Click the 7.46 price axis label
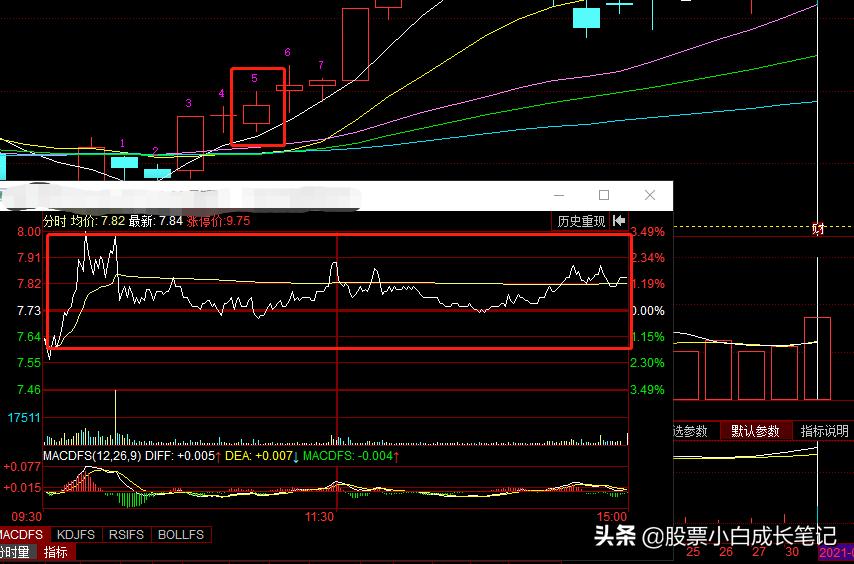Viewport: 854px width, 564px height. [29, 390]
